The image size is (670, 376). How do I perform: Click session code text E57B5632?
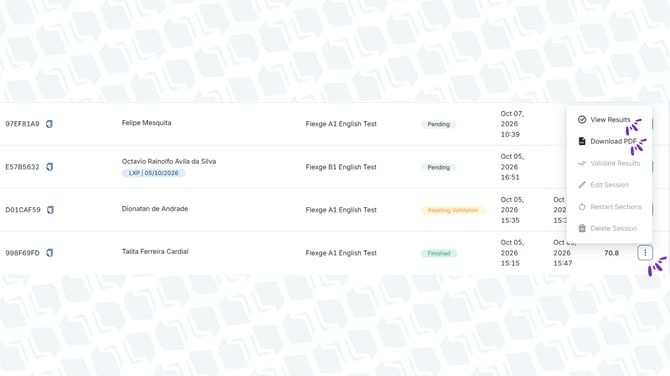point(22,167)
